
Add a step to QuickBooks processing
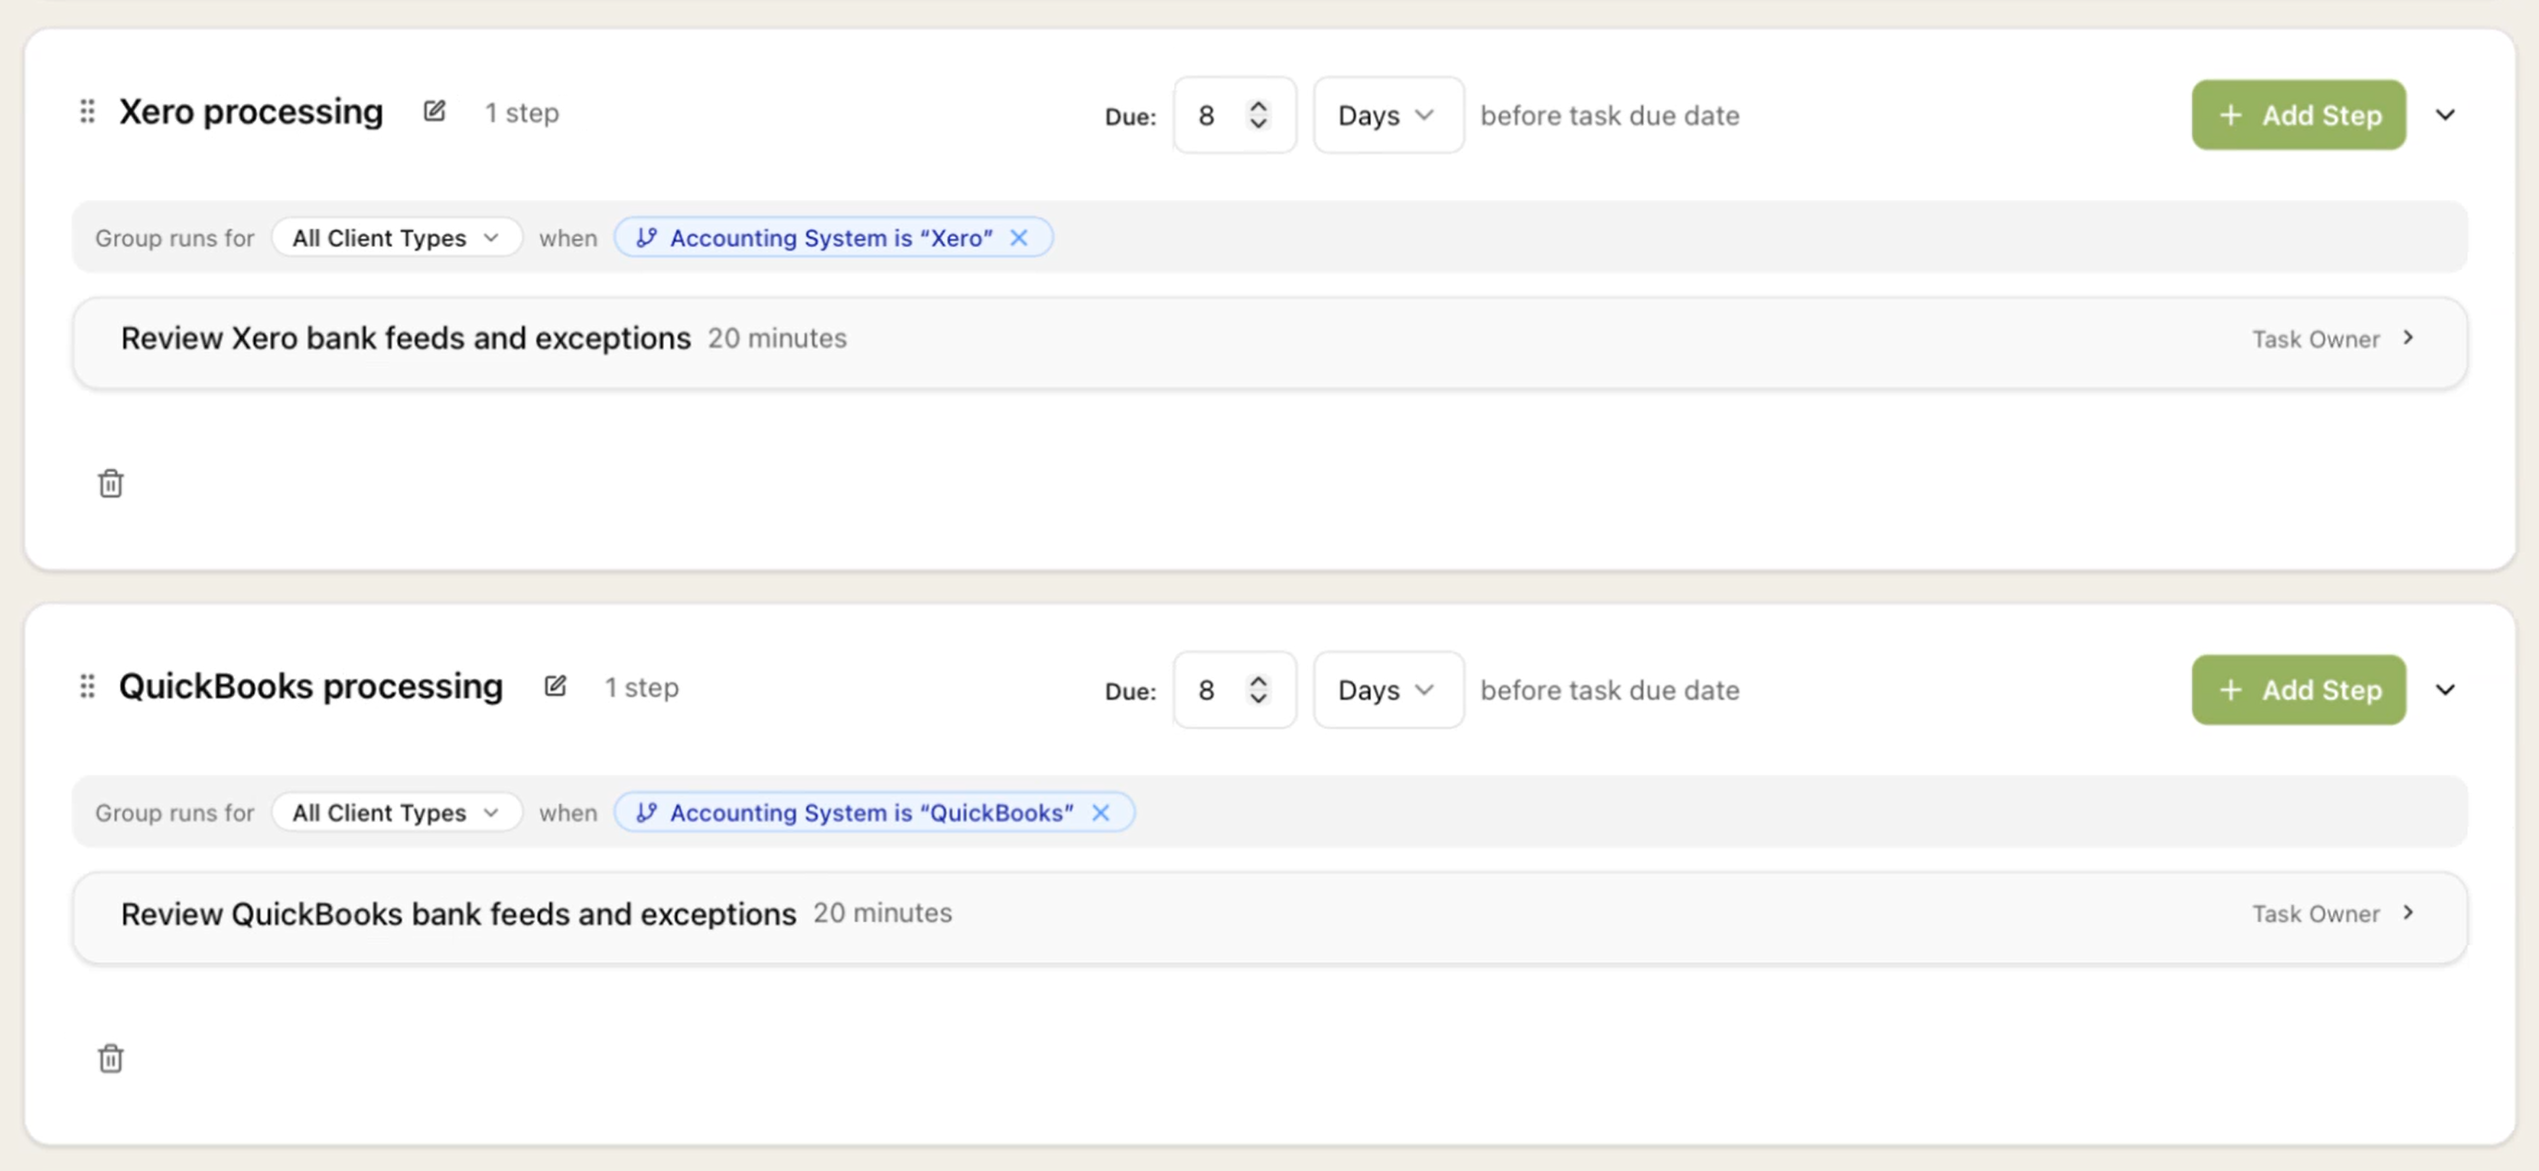[2298, 690]
